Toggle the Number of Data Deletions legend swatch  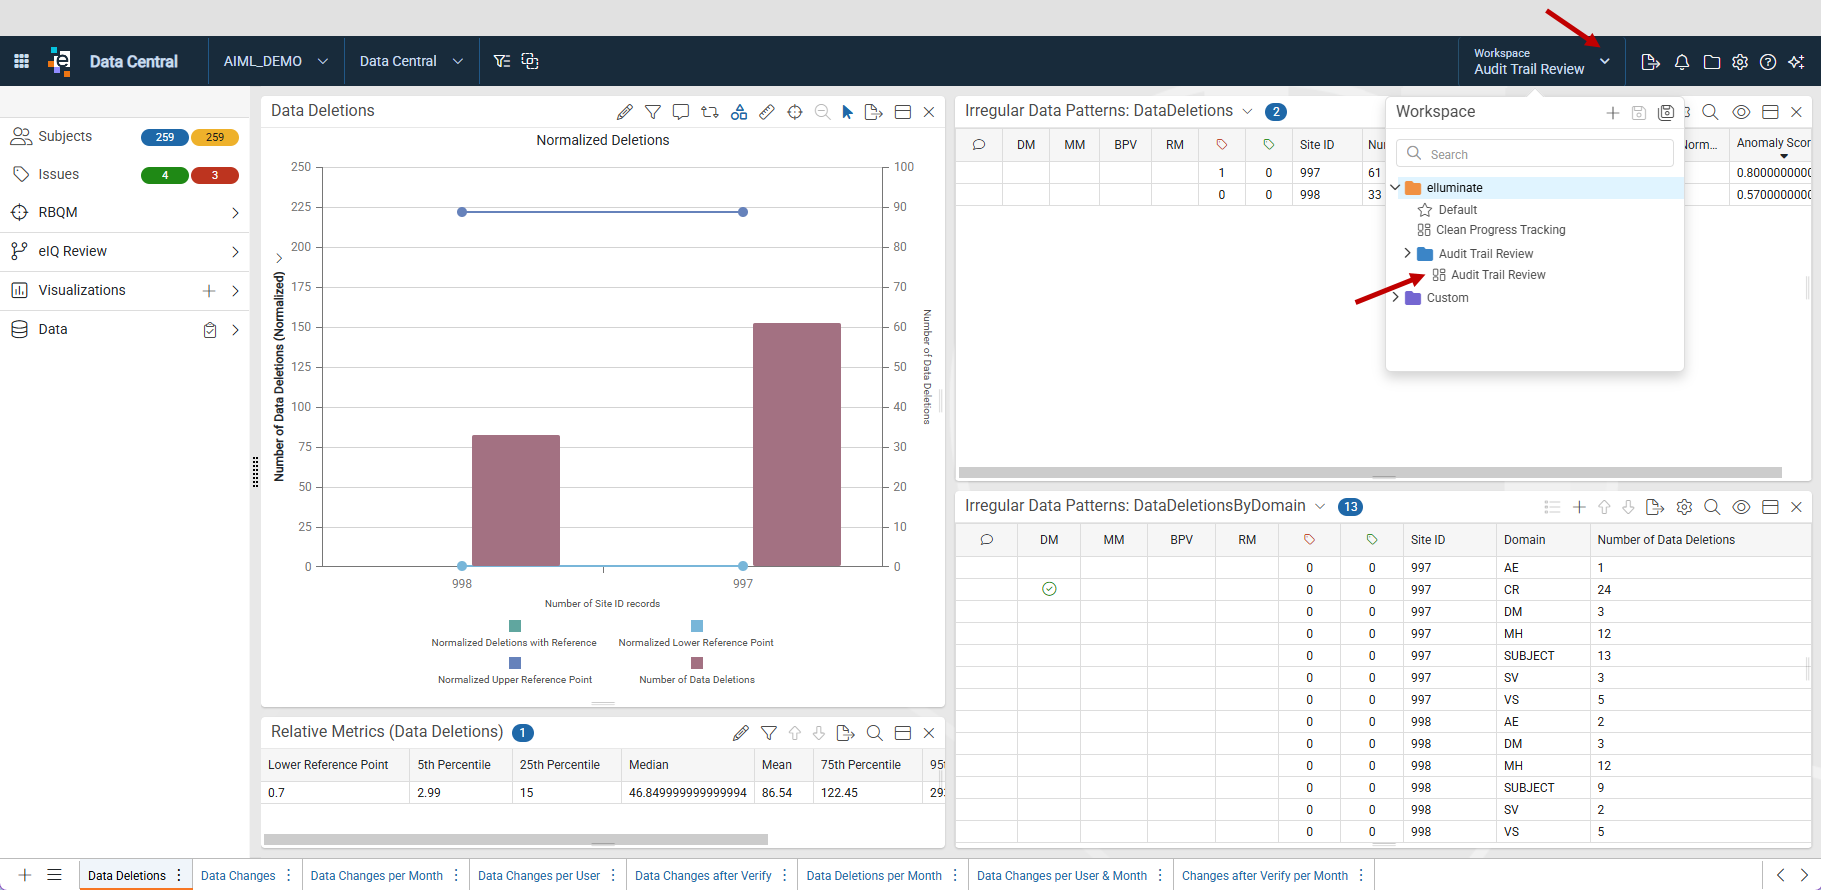pos(697,663)
